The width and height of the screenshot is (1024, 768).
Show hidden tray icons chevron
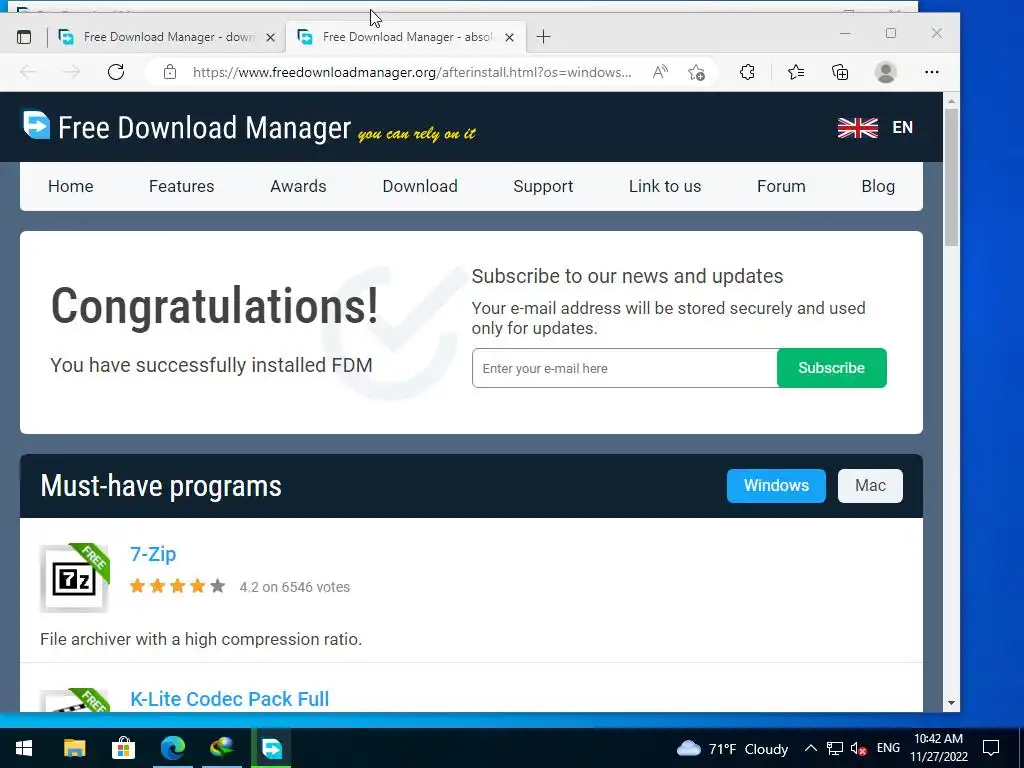click(810, 748)
